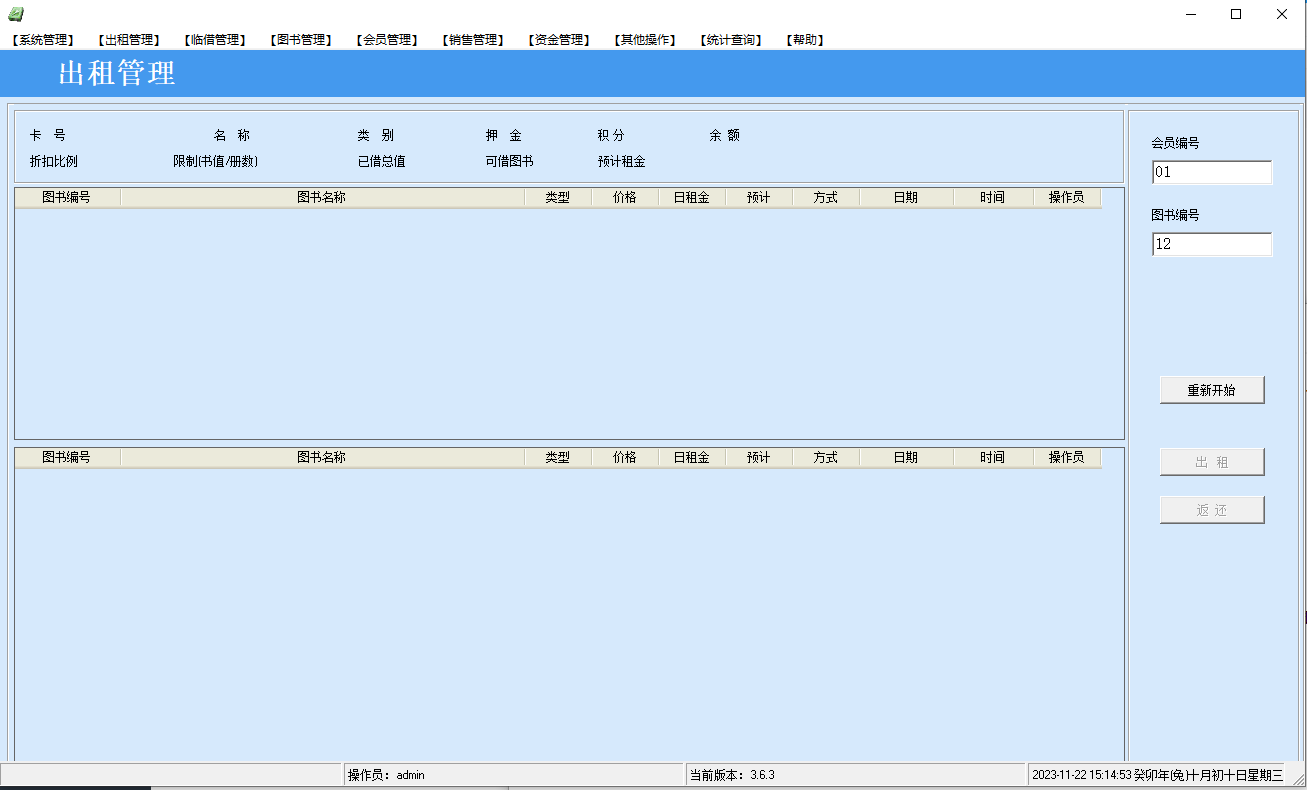Viewport: 1307px width, 790px height.
Task: Click the 出租 button
Action: pos(1212,462)
